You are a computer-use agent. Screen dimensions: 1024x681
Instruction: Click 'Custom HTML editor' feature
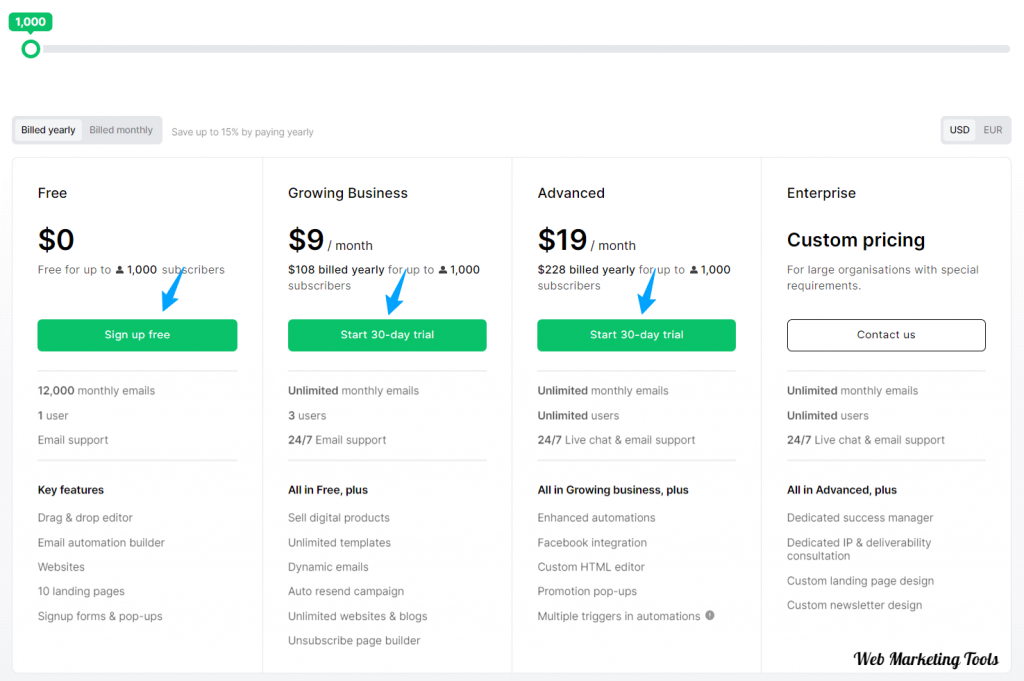(591, 567)
